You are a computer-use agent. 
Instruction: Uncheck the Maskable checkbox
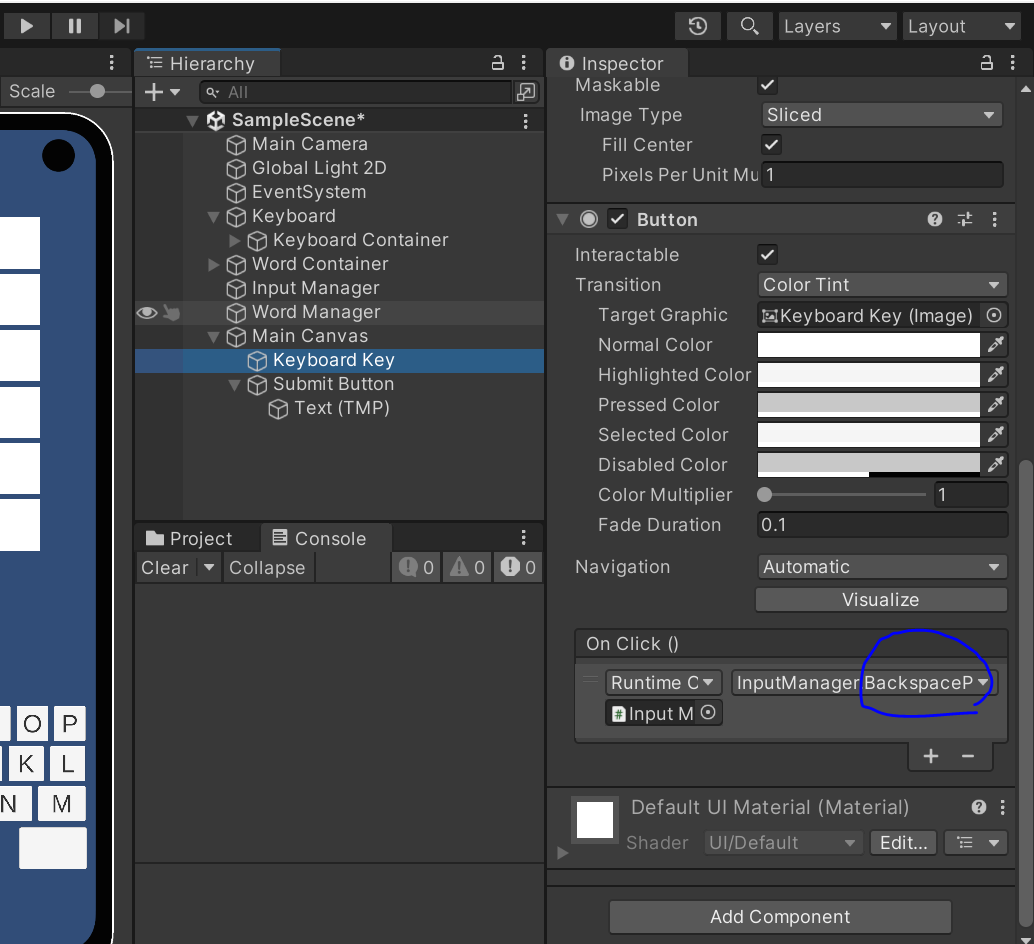(x=767, y=85)
